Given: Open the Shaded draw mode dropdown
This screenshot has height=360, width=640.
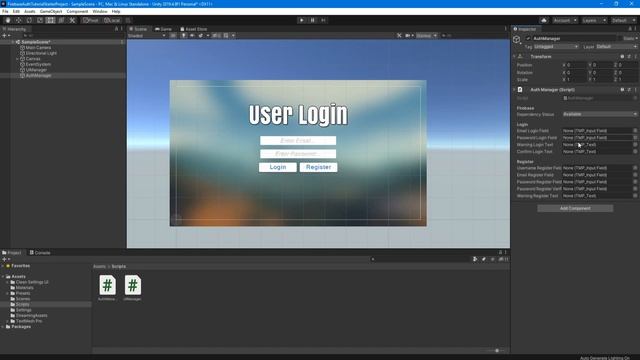Looking at the screenshot, I should [147, 36].
